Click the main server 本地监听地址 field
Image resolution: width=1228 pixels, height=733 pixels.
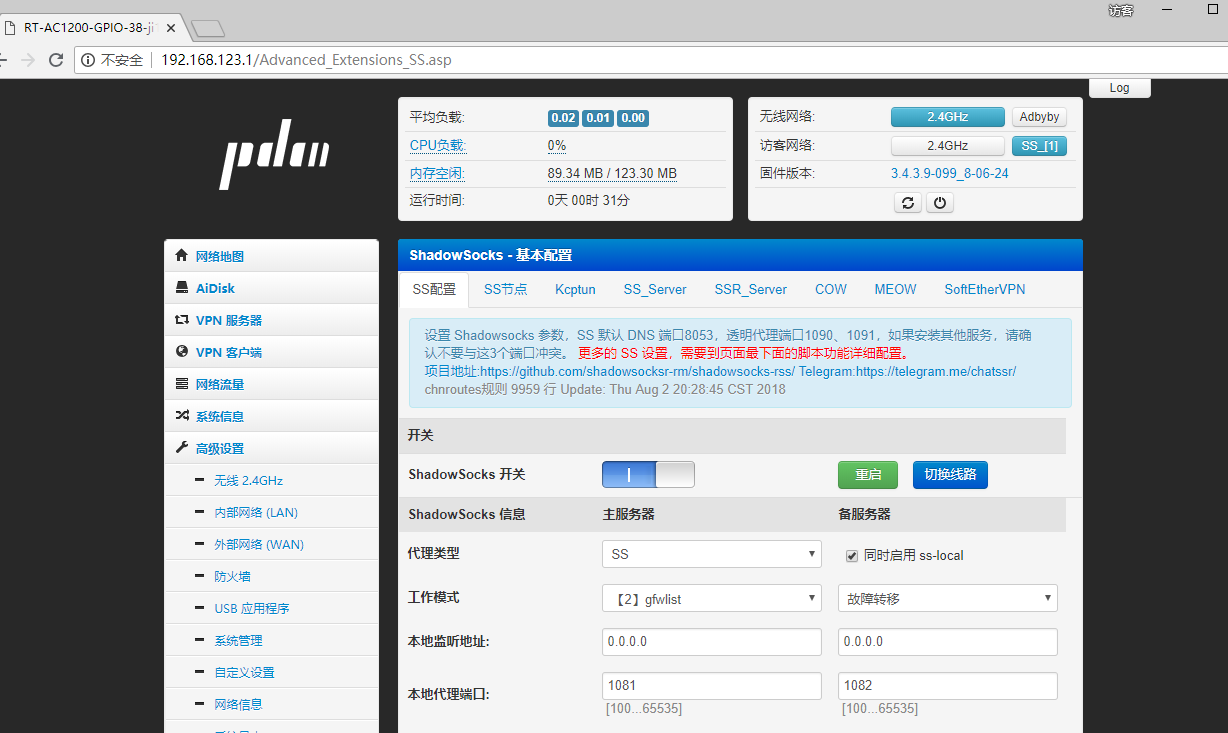(x=711, y=642)
